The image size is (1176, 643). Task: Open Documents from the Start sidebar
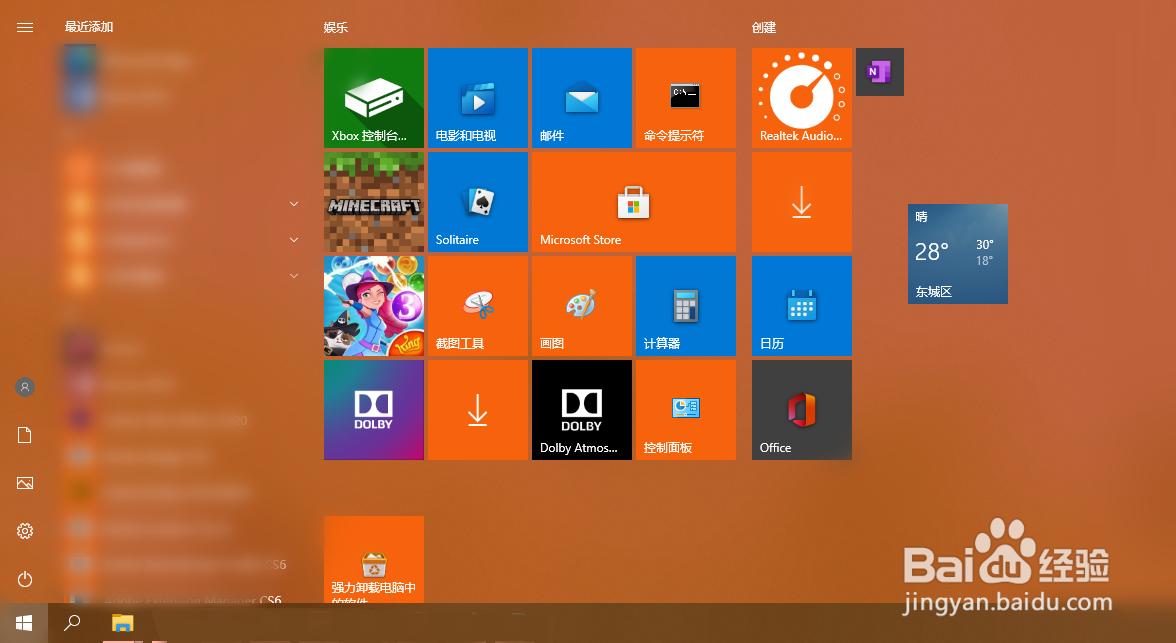25,435
